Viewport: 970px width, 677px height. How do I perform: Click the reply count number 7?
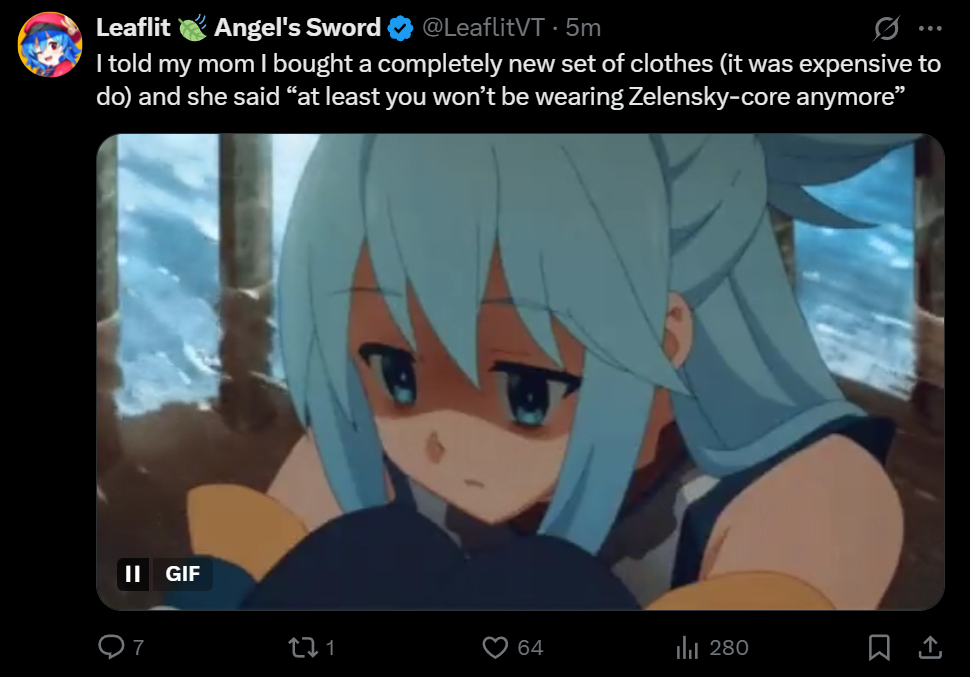139,648
